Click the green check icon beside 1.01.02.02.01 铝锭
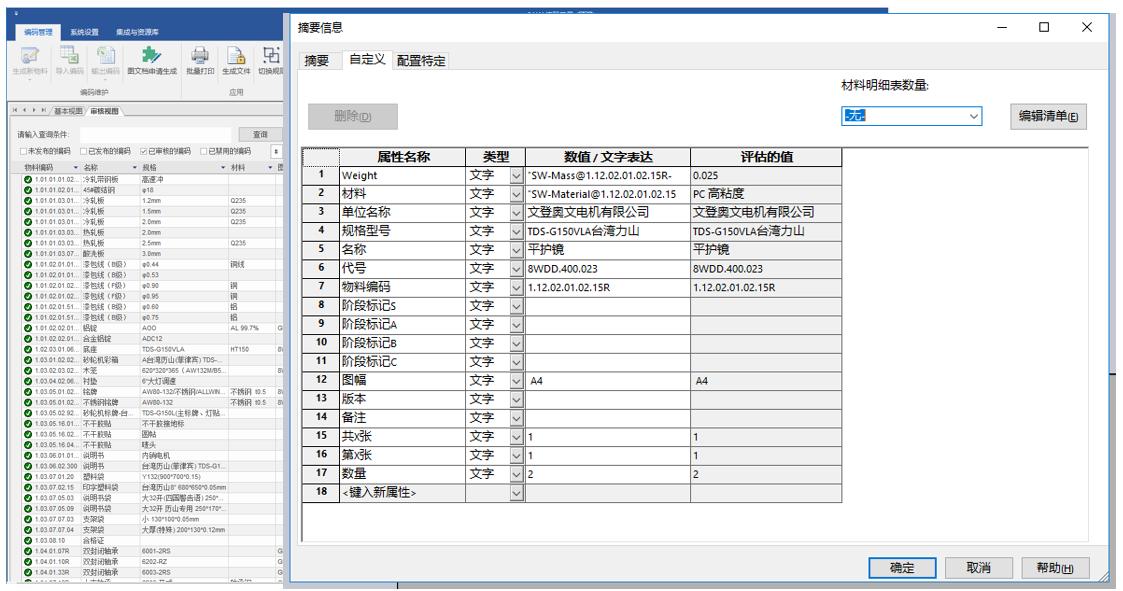Screen dimensions: 1123x591 click(x=29, y=328)
